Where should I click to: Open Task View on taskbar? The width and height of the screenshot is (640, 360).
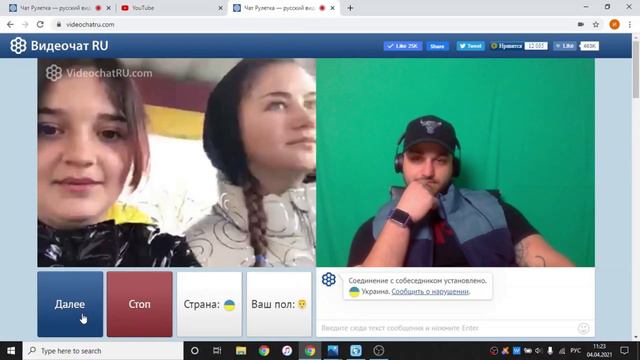(217, 351)
